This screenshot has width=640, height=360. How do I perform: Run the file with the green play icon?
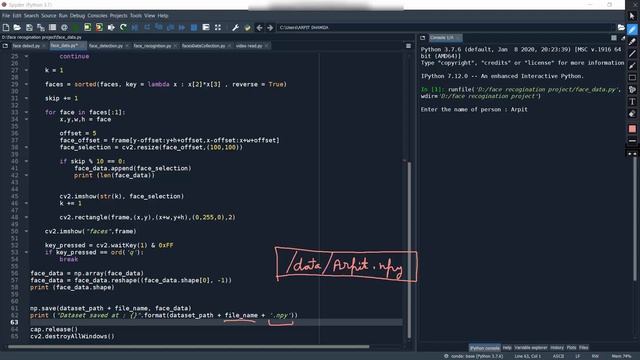(x=76, y=27)
